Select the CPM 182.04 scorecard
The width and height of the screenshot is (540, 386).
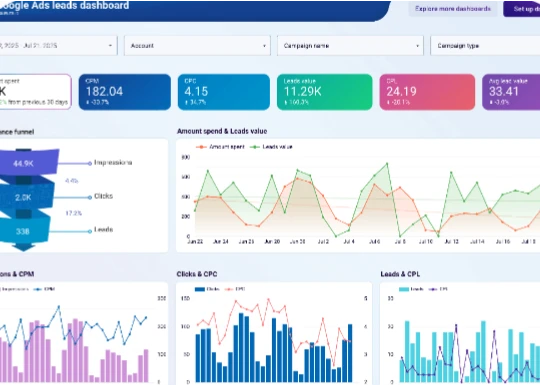tap(125, 92)
